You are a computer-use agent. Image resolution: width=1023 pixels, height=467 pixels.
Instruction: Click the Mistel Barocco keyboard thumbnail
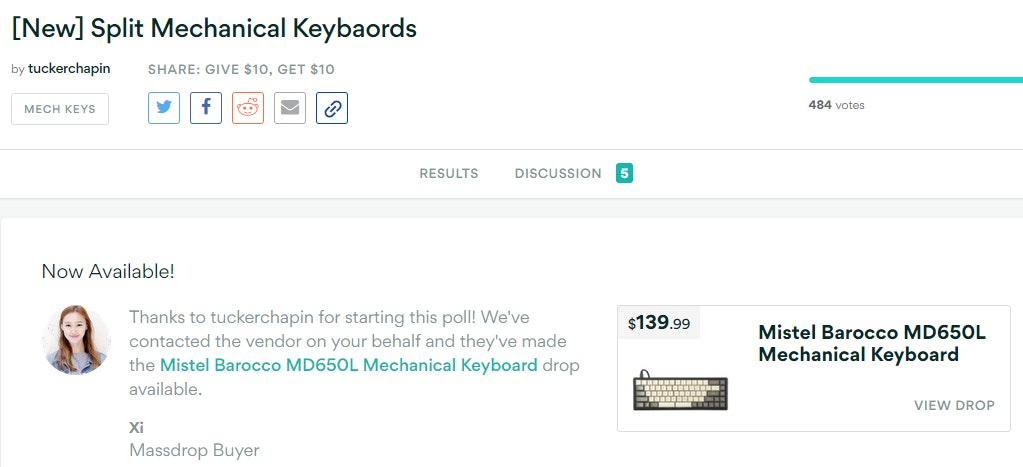pos(680,391)
